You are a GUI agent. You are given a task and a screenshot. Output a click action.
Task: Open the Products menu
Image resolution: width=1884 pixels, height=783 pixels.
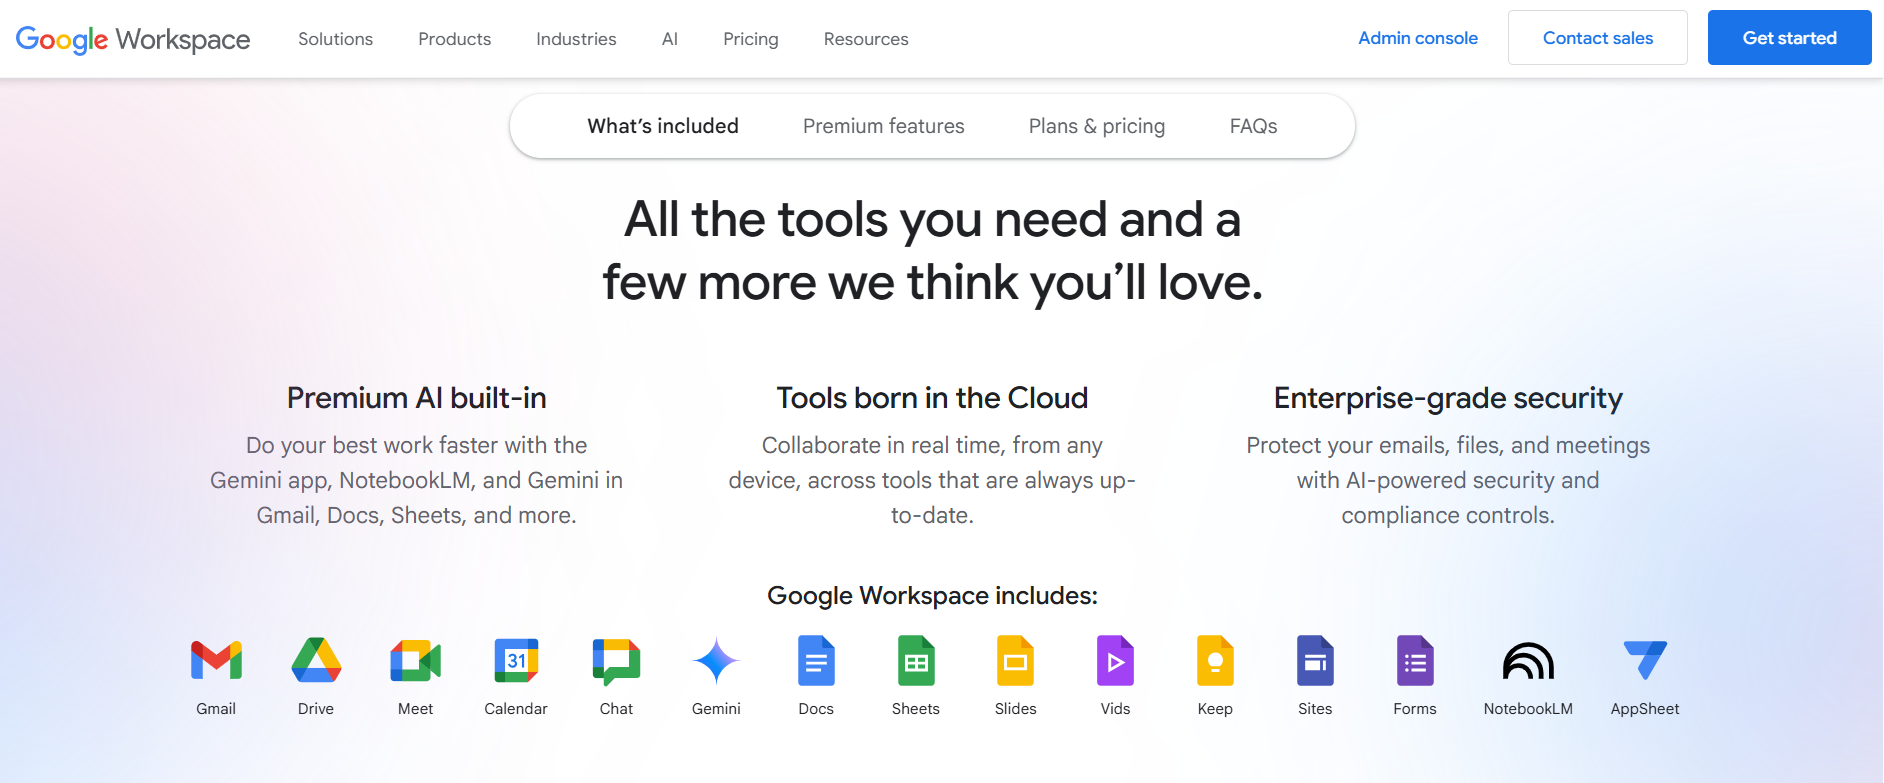point(454,39)
